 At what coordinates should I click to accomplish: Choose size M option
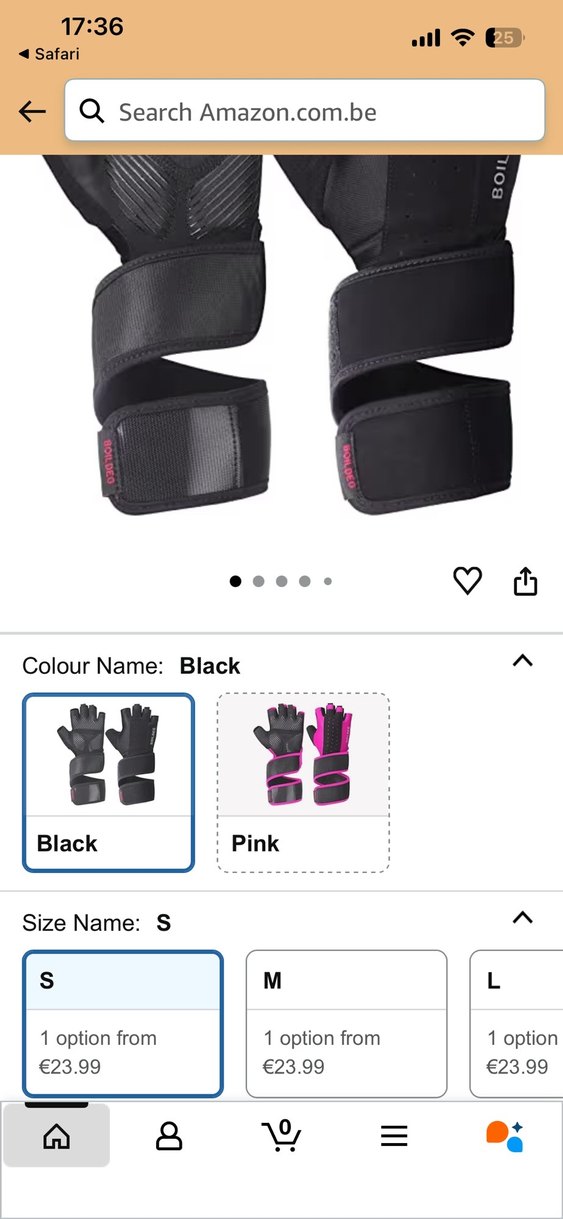point(346,1023)
